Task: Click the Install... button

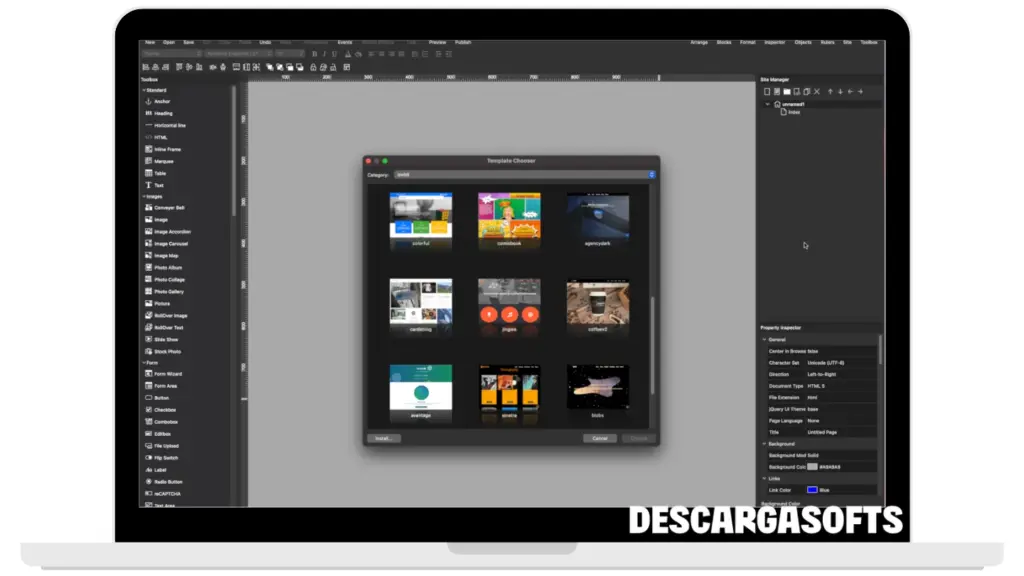Action: tap(383, 438)
